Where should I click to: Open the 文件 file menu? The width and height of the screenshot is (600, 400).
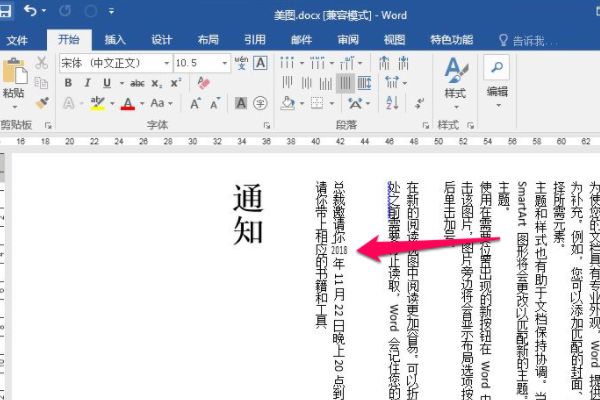pos(17,40)
